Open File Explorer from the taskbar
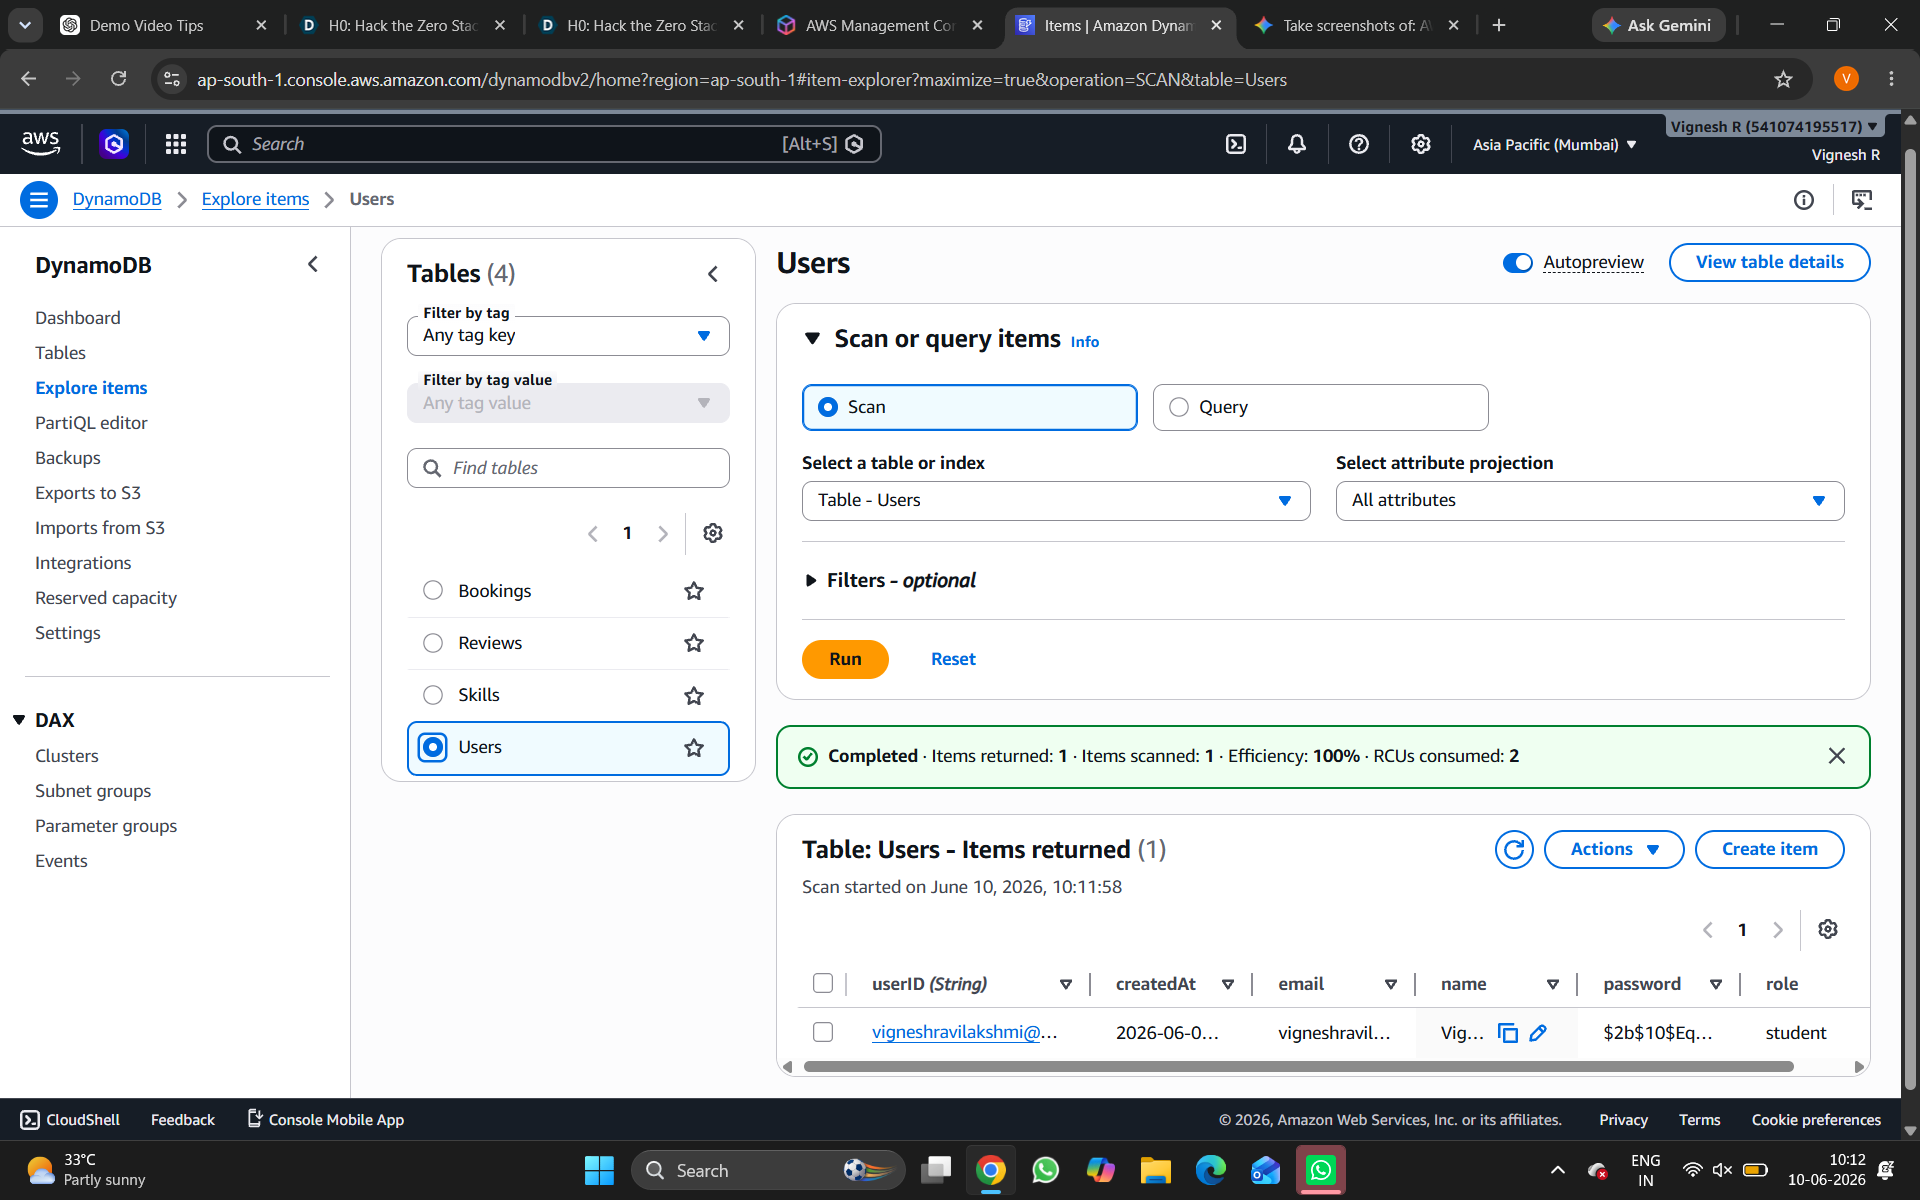The image size is (1920, 1200). 1156,1170
